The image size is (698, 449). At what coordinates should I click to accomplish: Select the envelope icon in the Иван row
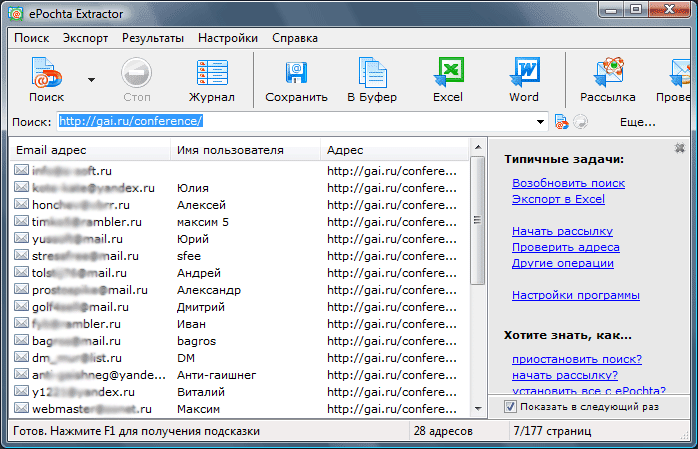coord(21,323)
